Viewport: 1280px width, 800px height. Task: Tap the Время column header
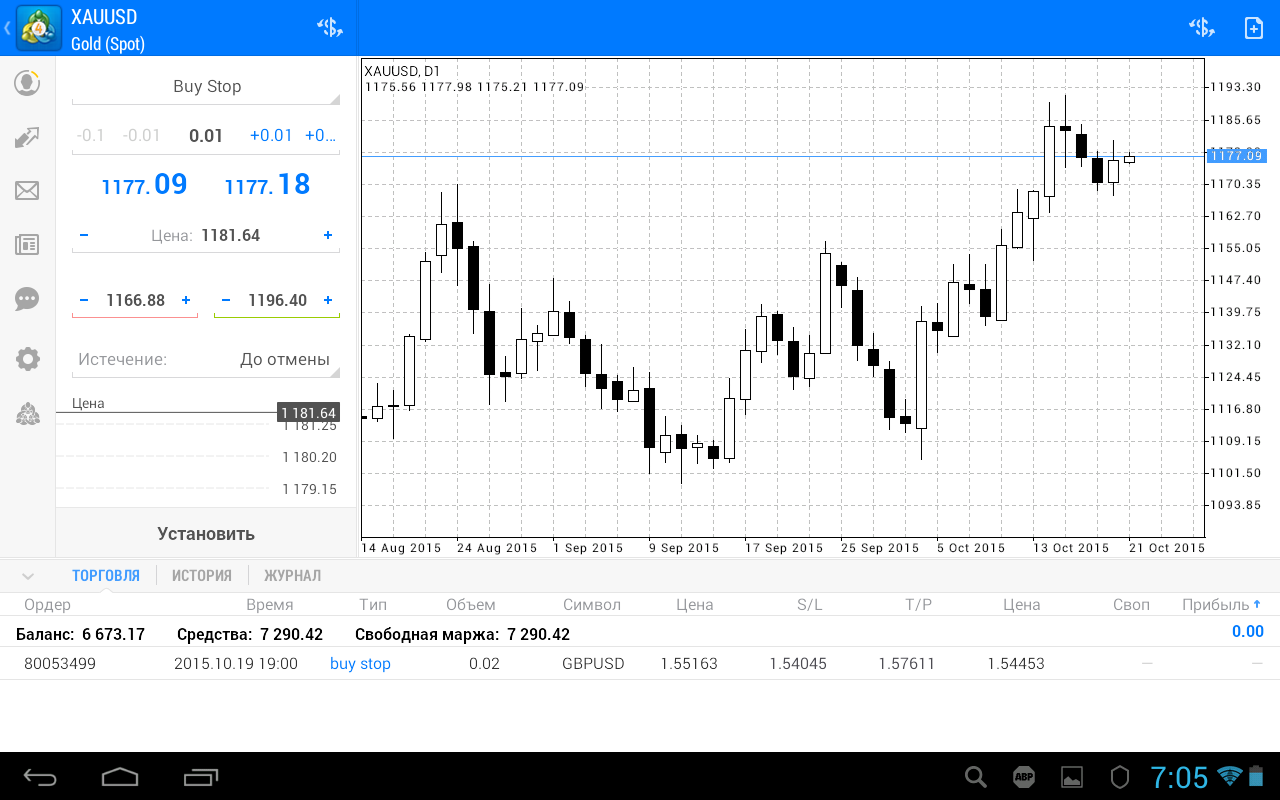[x=270, y=605]
